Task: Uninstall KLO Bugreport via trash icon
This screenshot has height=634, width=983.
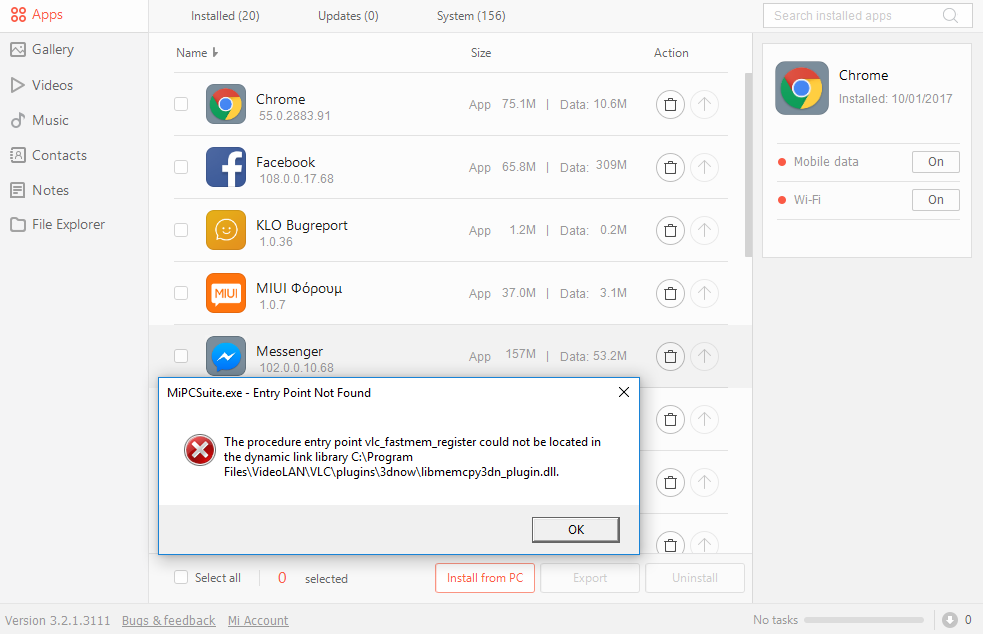Action: pos(670,230)
